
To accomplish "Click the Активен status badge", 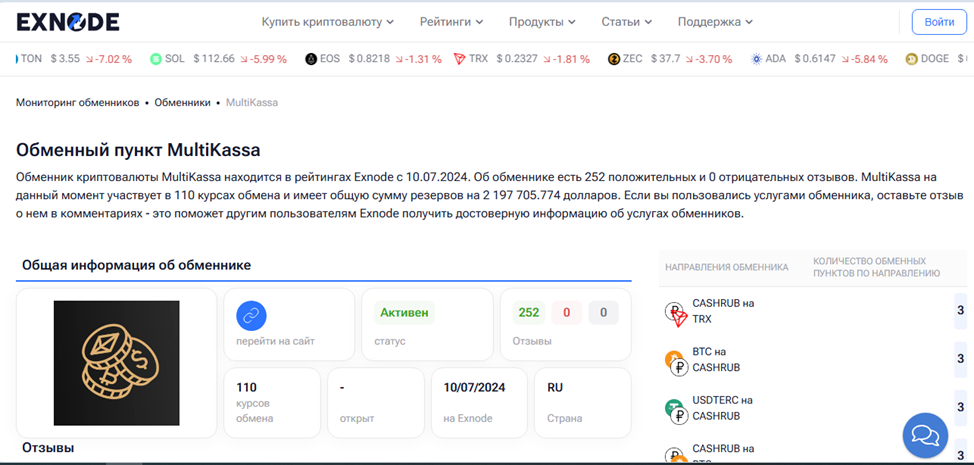I will [x=404, y=312].
